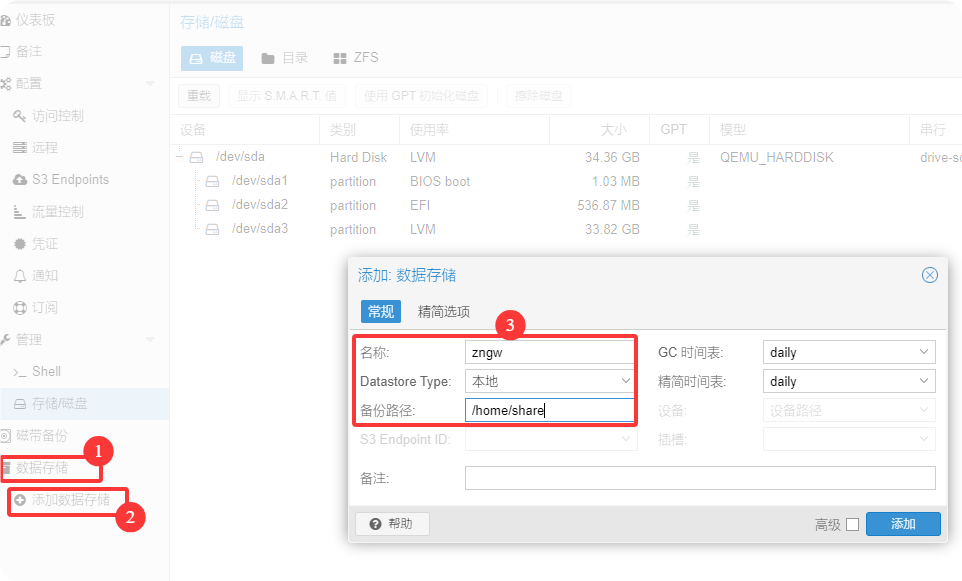Viewport: 962px width, 581px height.
Task: Open the 精简时间表 prune schedule dropdown
Action: [923, 381]
